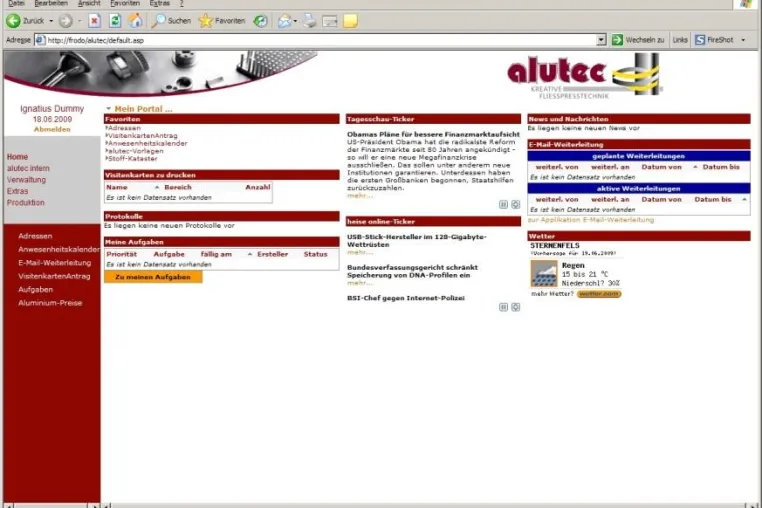Viewport: 762px width, 508px height.
Task: Pause the heise online-Ticker with its pause icon
Action: point(503,307)
